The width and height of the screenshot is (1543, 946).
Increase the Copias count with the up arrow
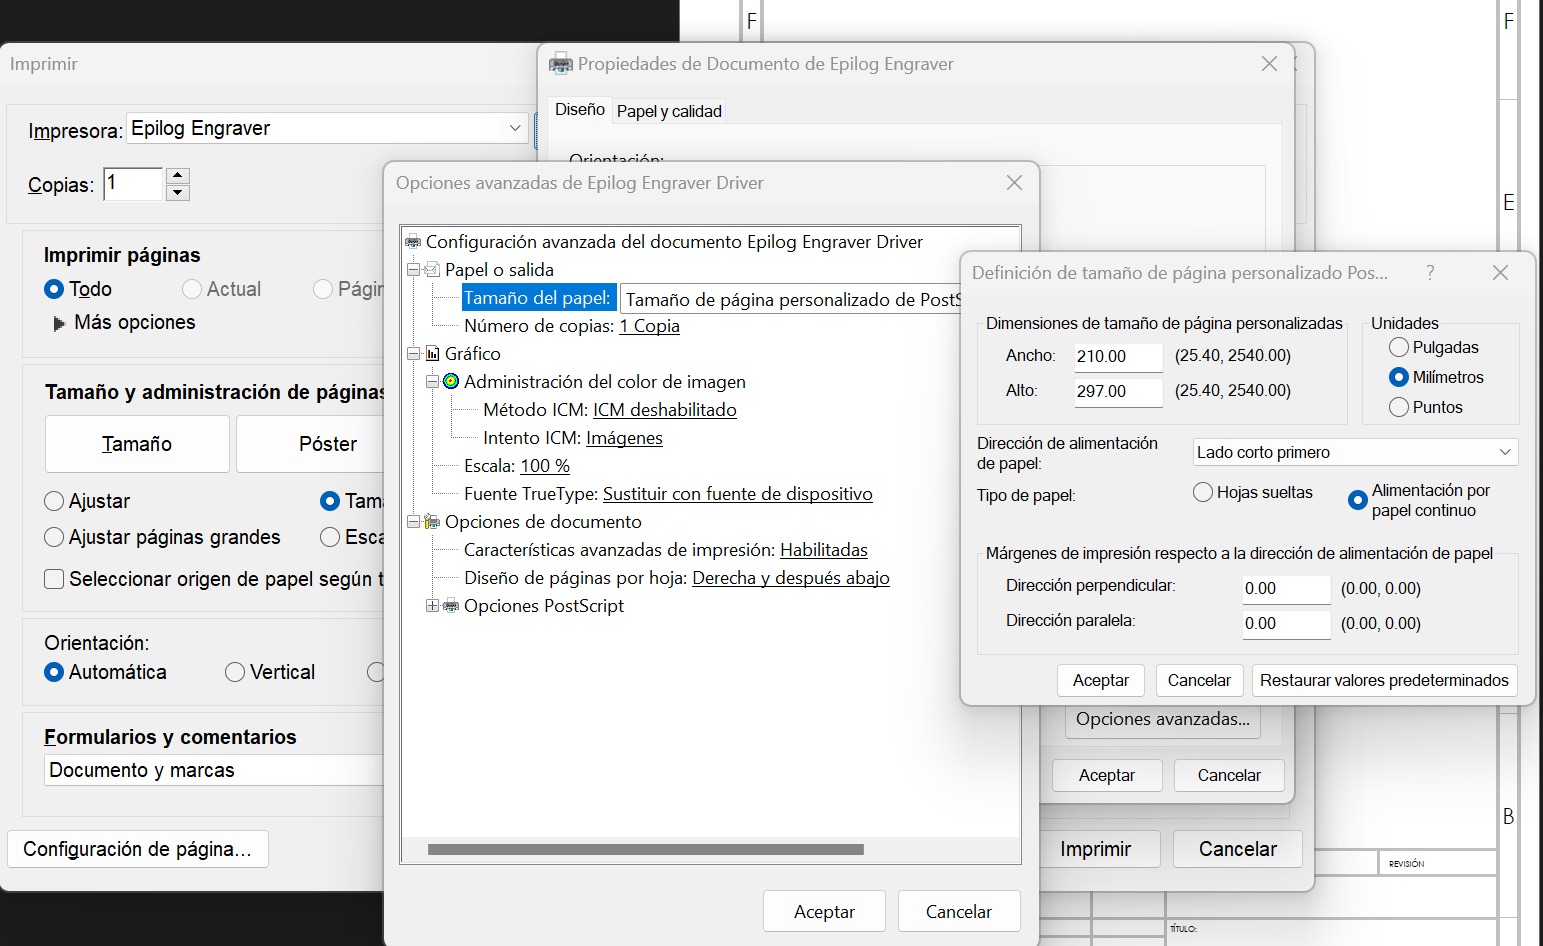point(178,177)
